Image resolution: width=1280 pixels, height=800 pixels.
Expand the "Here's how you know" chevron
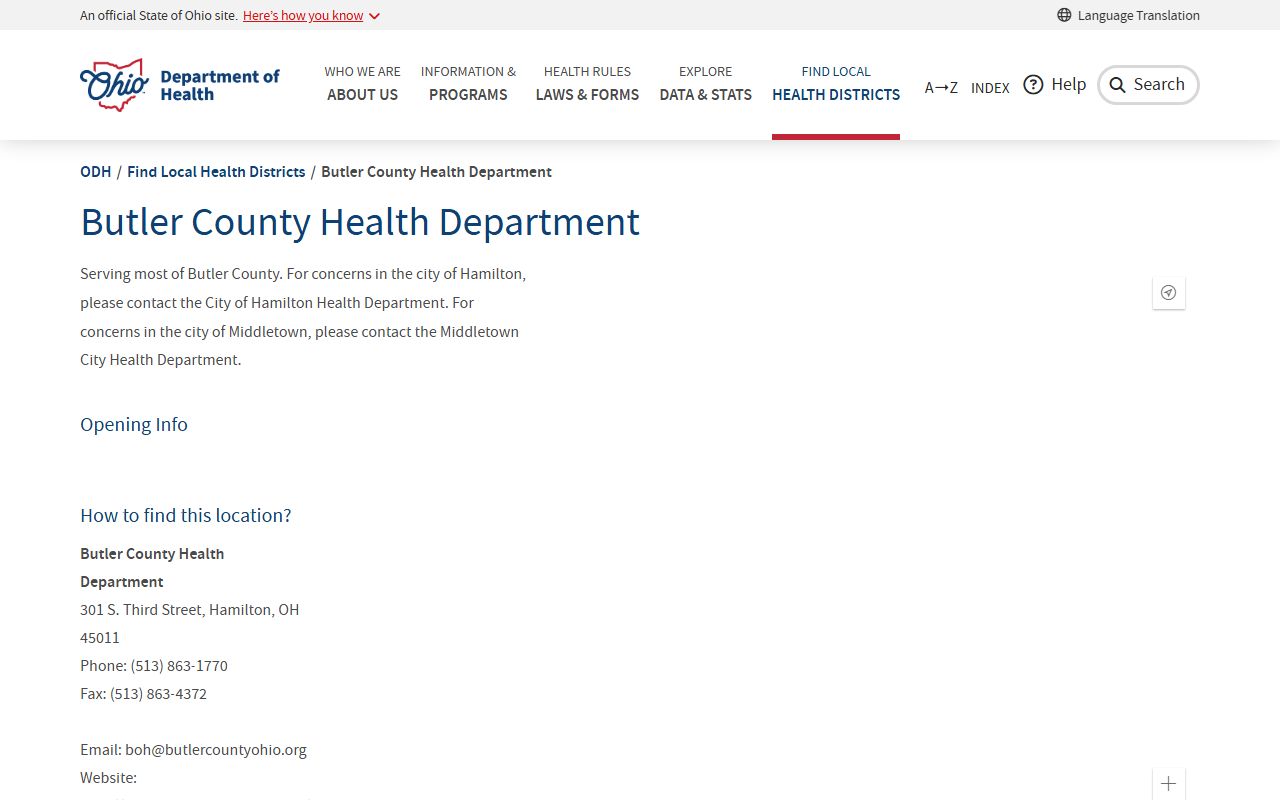click(x=375, y=16)
